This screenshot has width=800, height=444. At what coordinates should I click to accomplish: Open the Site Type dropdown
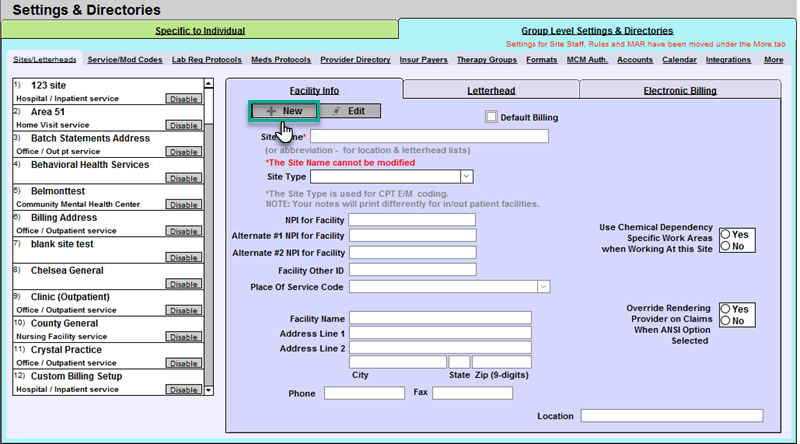coord(466,177)
